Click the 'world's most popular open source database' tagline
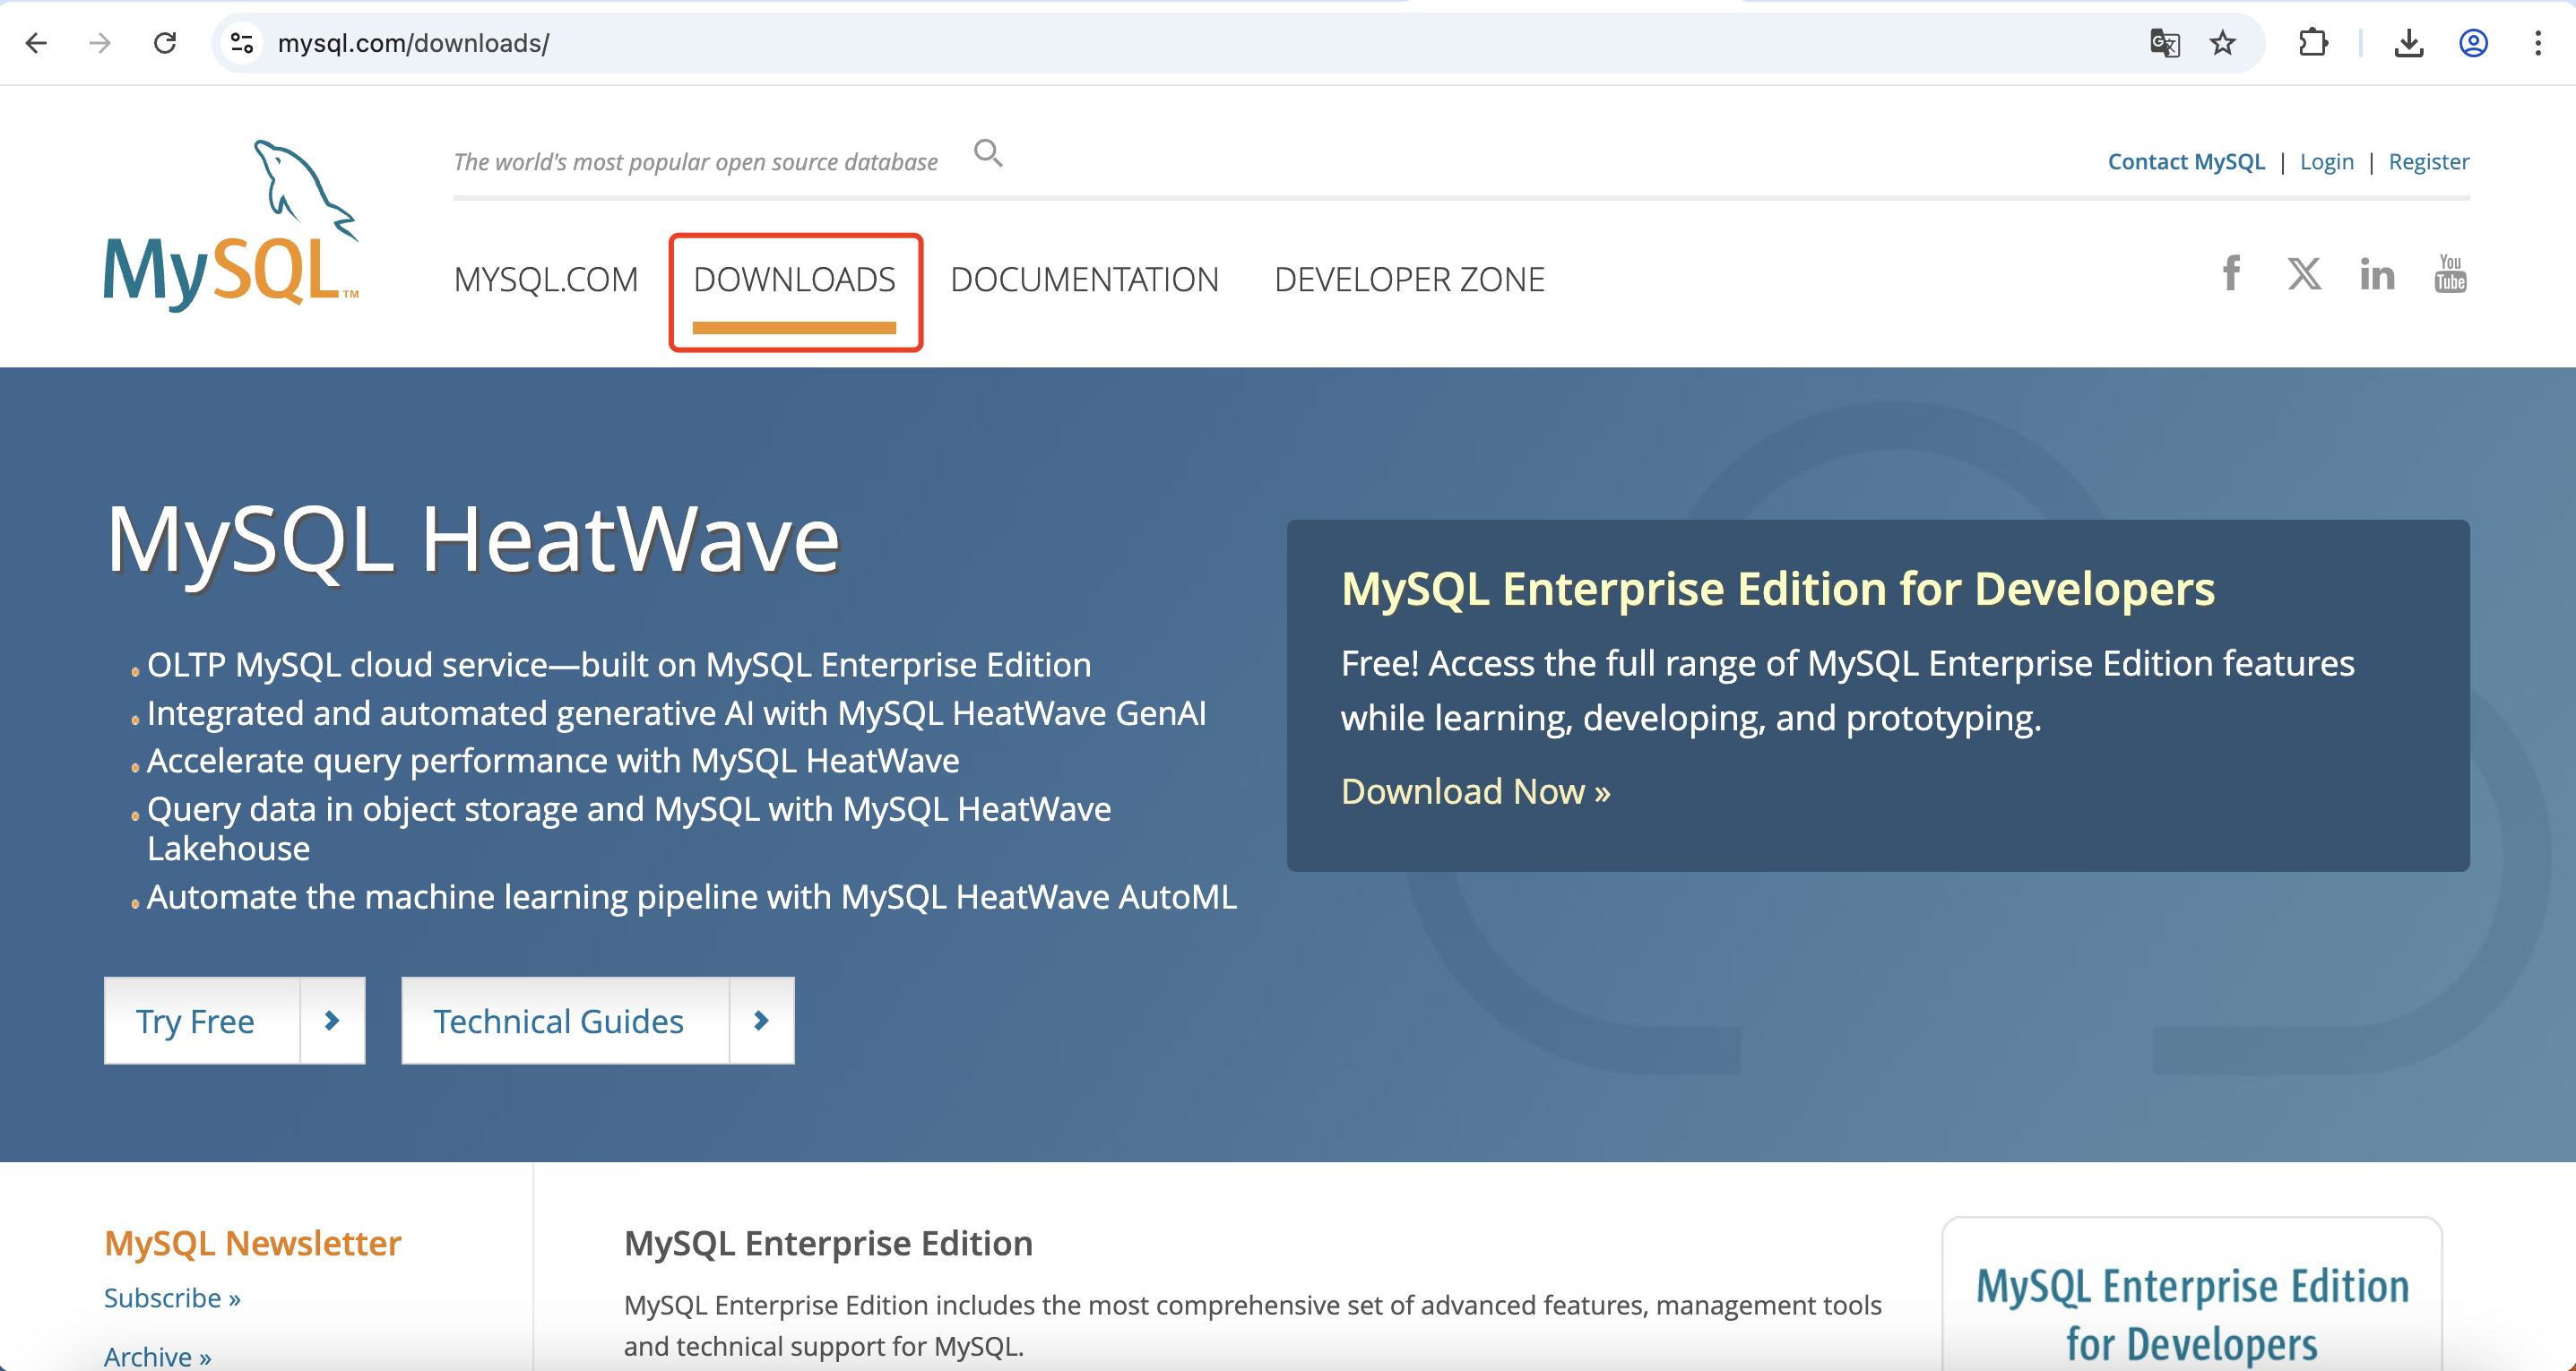The image size is (2576, 1371). 696,162
